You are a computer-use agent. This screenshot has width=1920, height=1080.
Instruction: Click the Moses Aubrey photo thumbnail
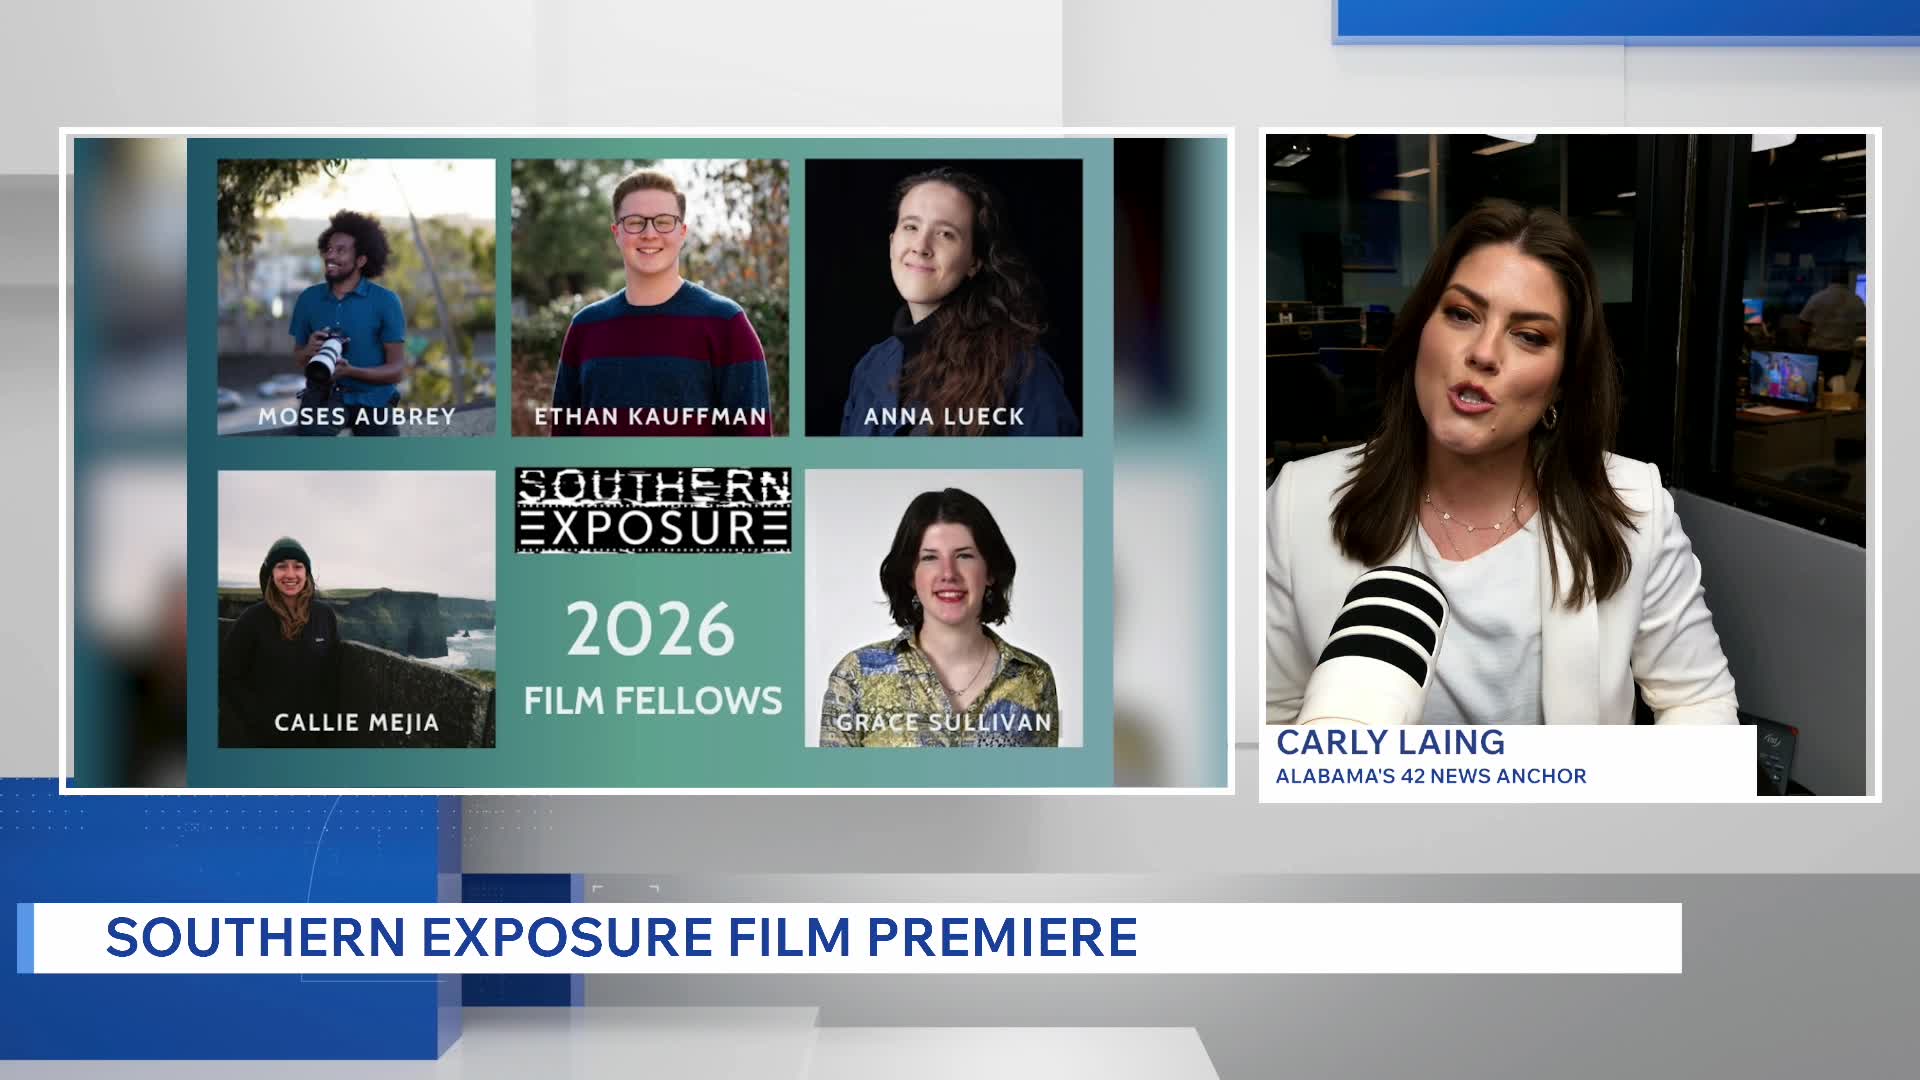coord(356,297)
